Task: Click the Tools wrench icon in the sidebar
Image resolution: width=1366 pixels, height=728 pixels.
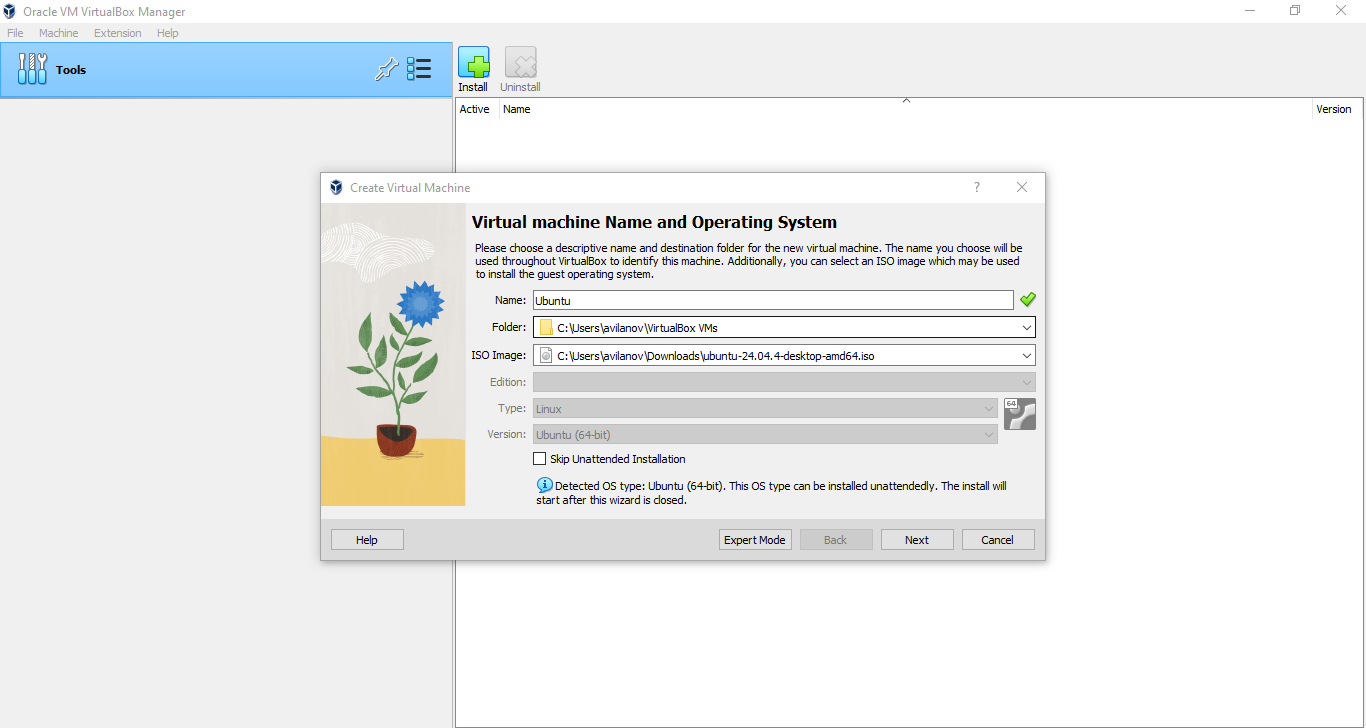Action: click(32, 69)
